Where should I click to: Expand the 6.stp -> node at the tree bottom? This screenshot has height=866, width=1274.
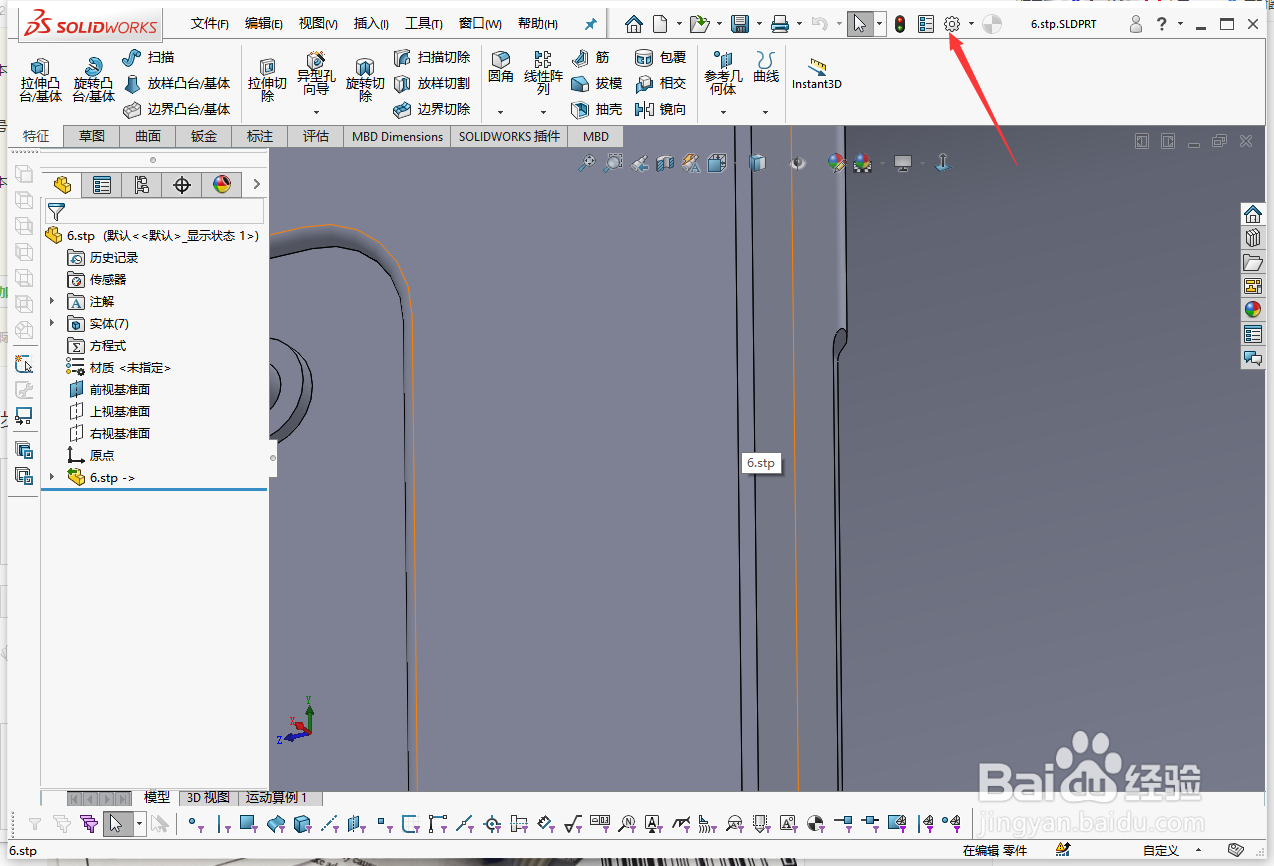pos(52,477)
